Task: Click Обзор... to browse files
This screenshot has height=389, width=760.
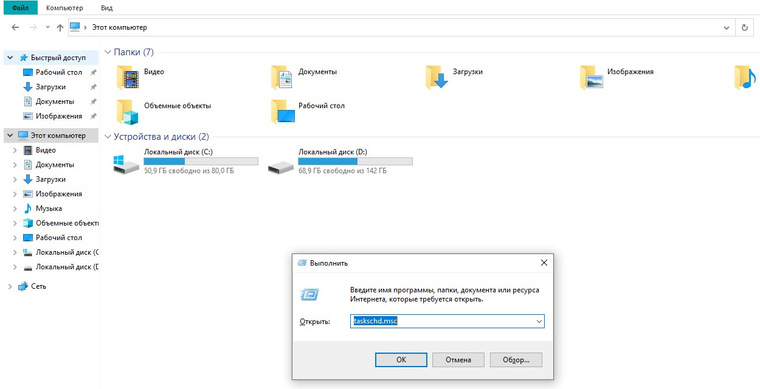Action: tap(516, 360)
